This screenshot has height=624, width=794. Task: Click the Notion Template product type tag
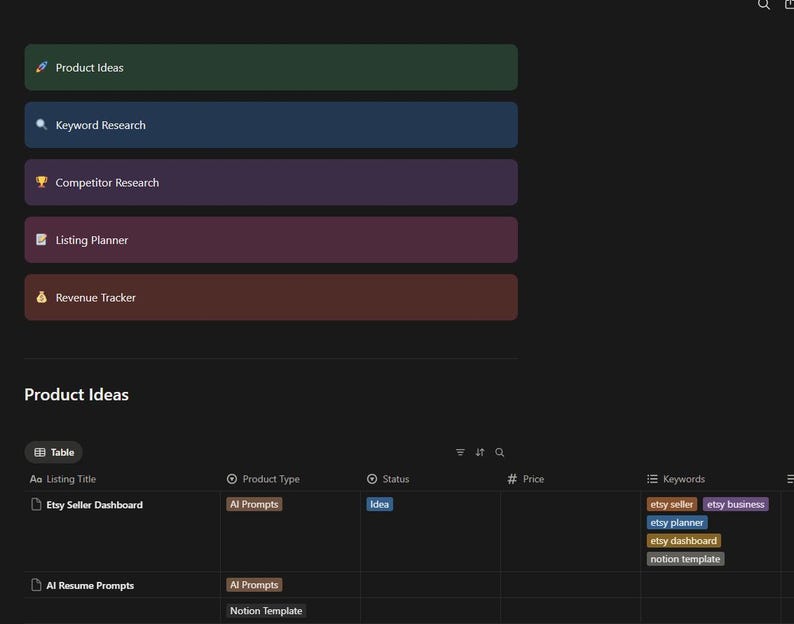266,611
